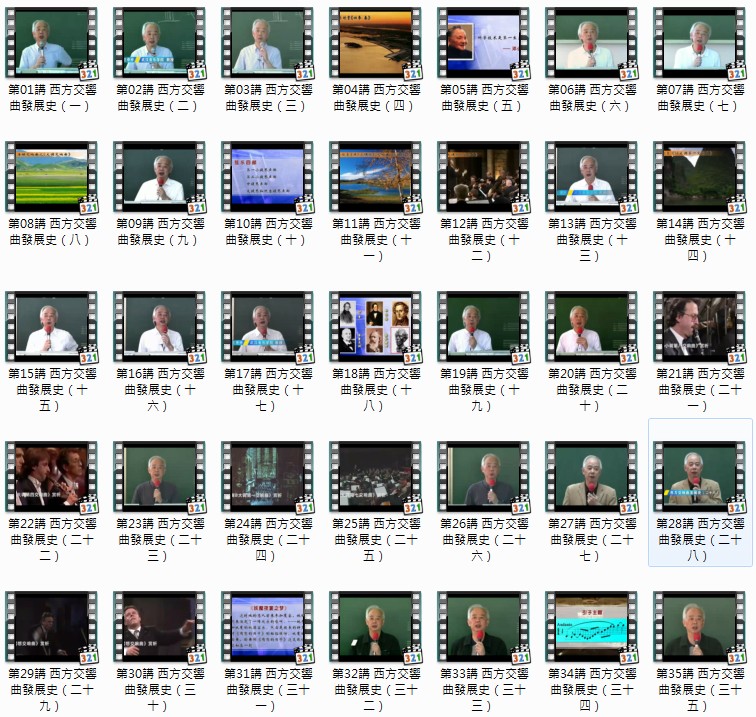Click the 第10講 blue slide video icon

pos(267,177)
